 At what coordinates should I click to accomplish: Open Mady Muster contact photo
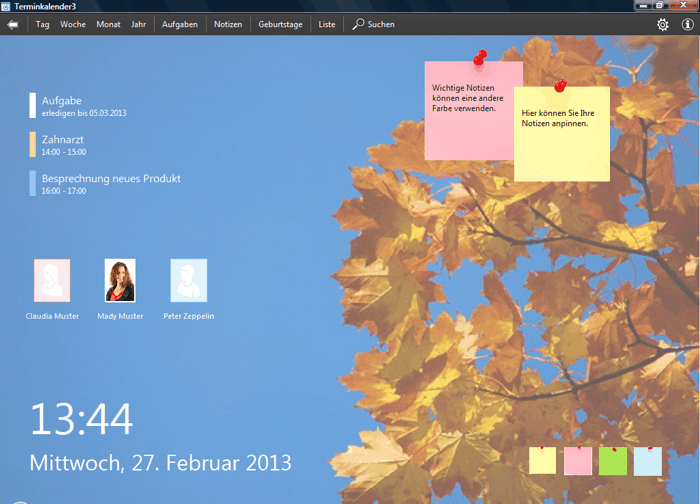pos(120,281)
